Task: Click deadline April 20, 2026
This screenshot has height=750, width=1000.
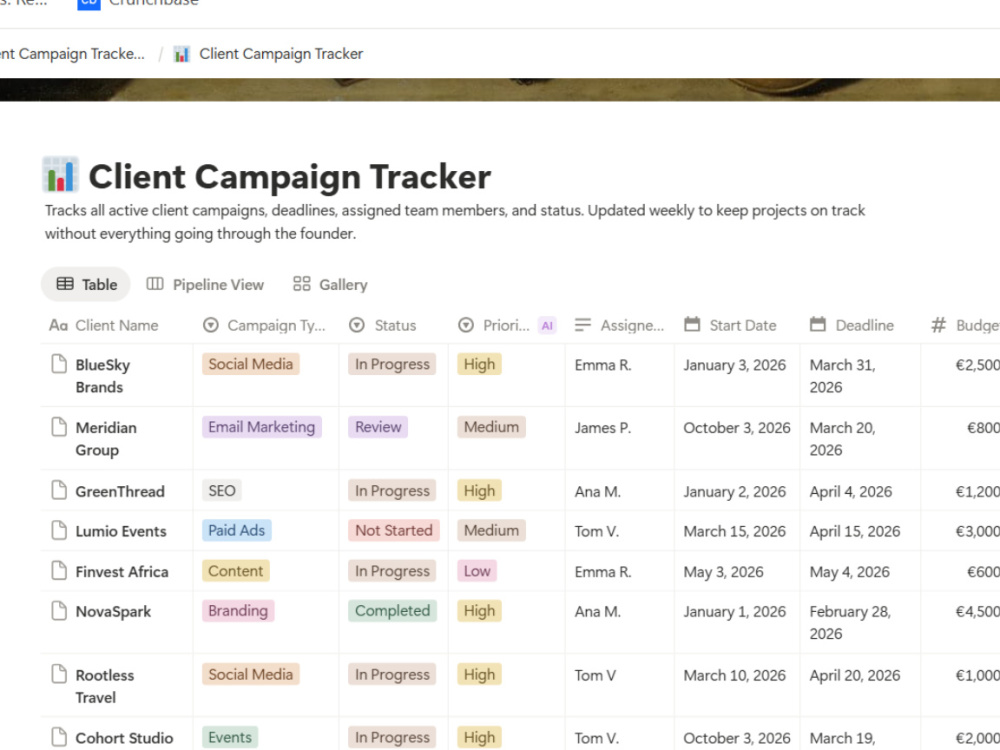Action: click(x=855, y=675)
